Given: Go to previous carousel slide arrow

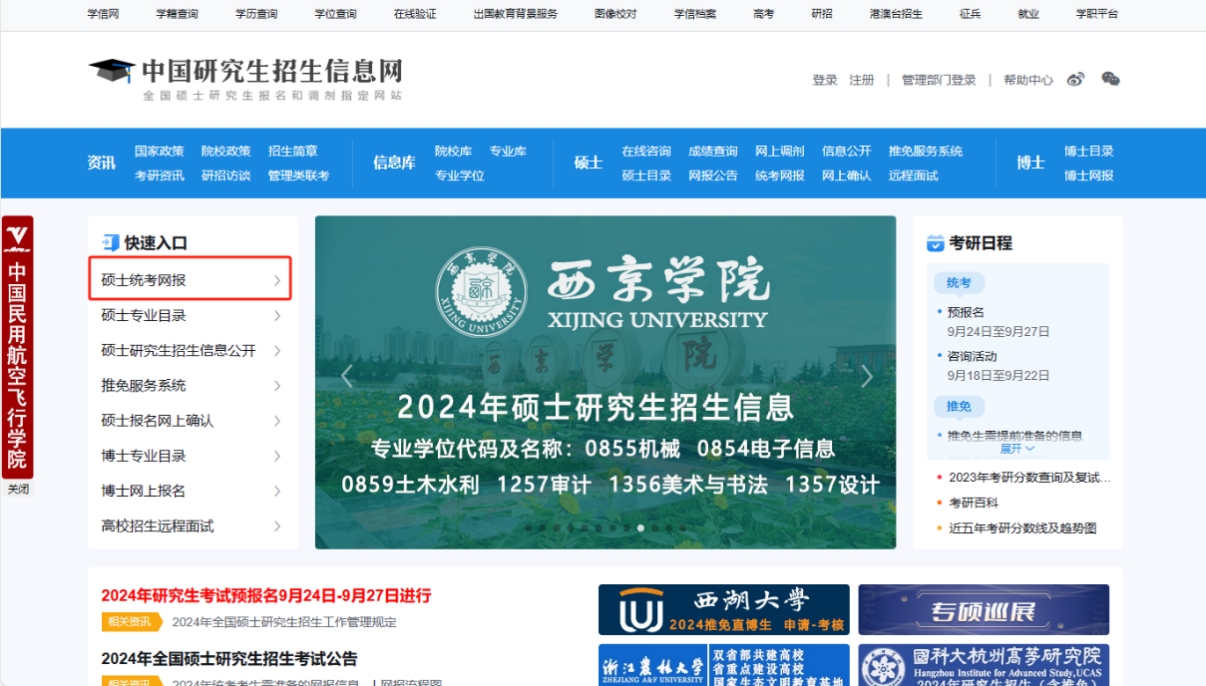Looking at the screenshot, I should [x=347, y=377].
